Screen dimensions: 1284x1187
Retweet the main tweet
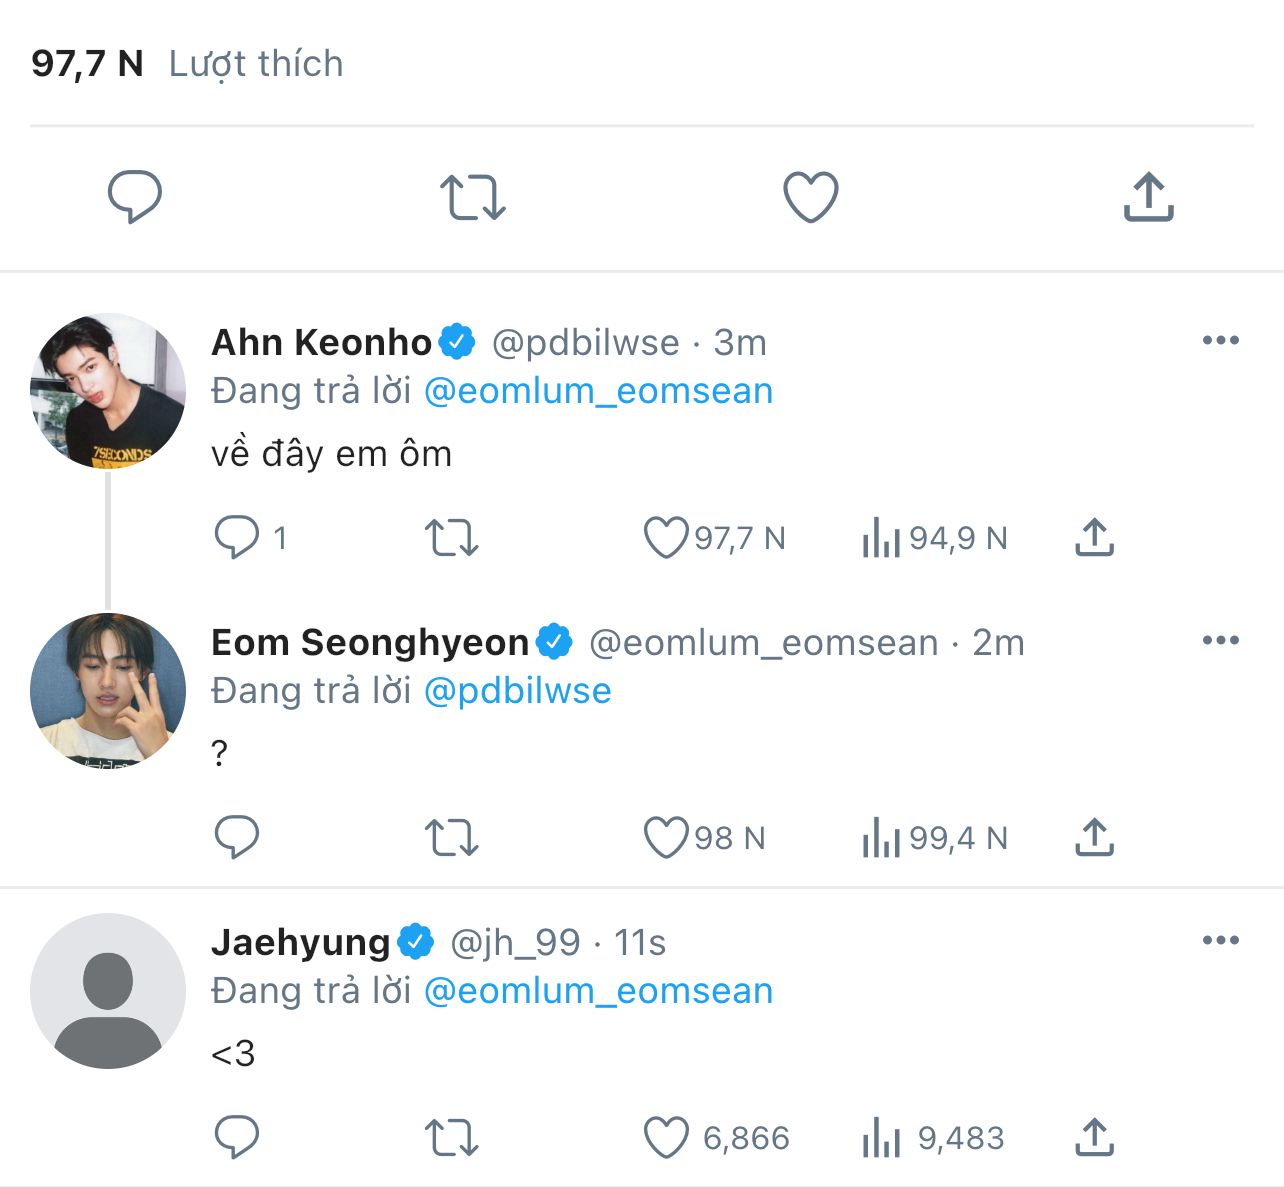472,196
